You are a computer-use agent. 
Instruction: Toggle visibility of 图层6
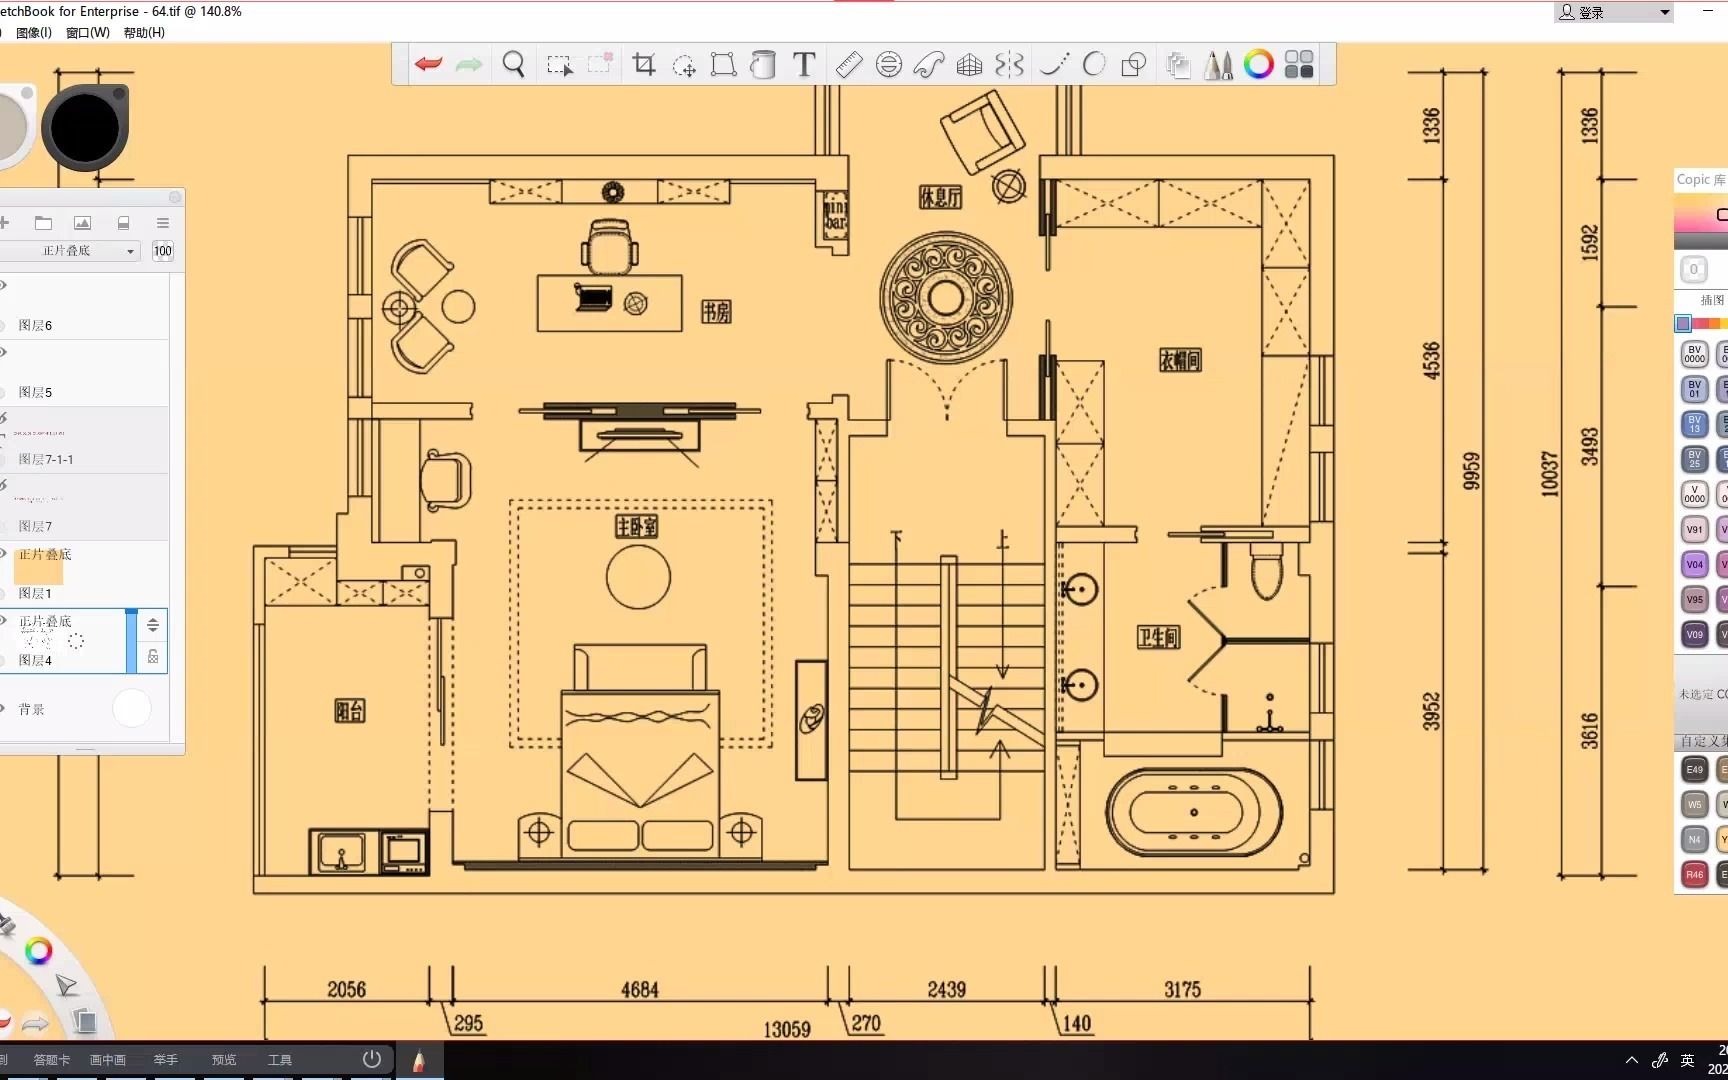click(x=3, y=286)
